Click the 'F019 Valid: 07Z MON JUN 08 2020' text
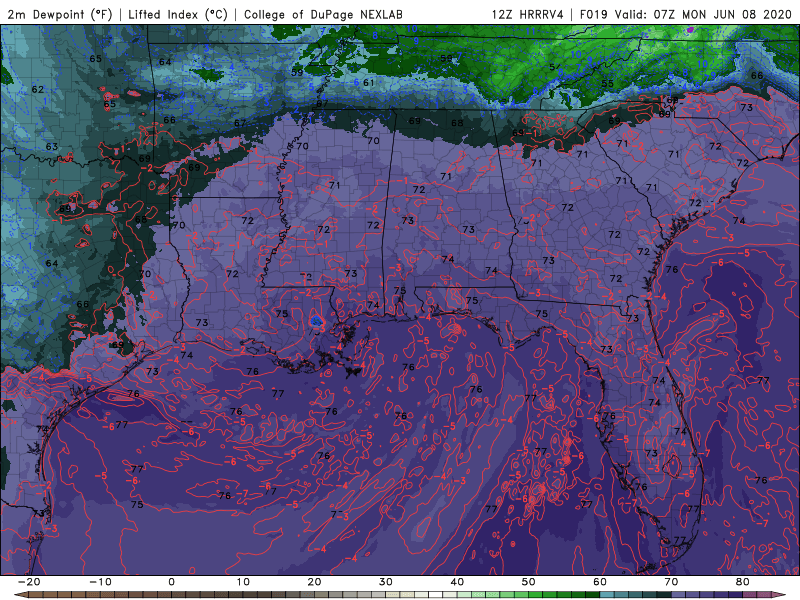This screenshot has height=600, width=800. click(685, 14)
